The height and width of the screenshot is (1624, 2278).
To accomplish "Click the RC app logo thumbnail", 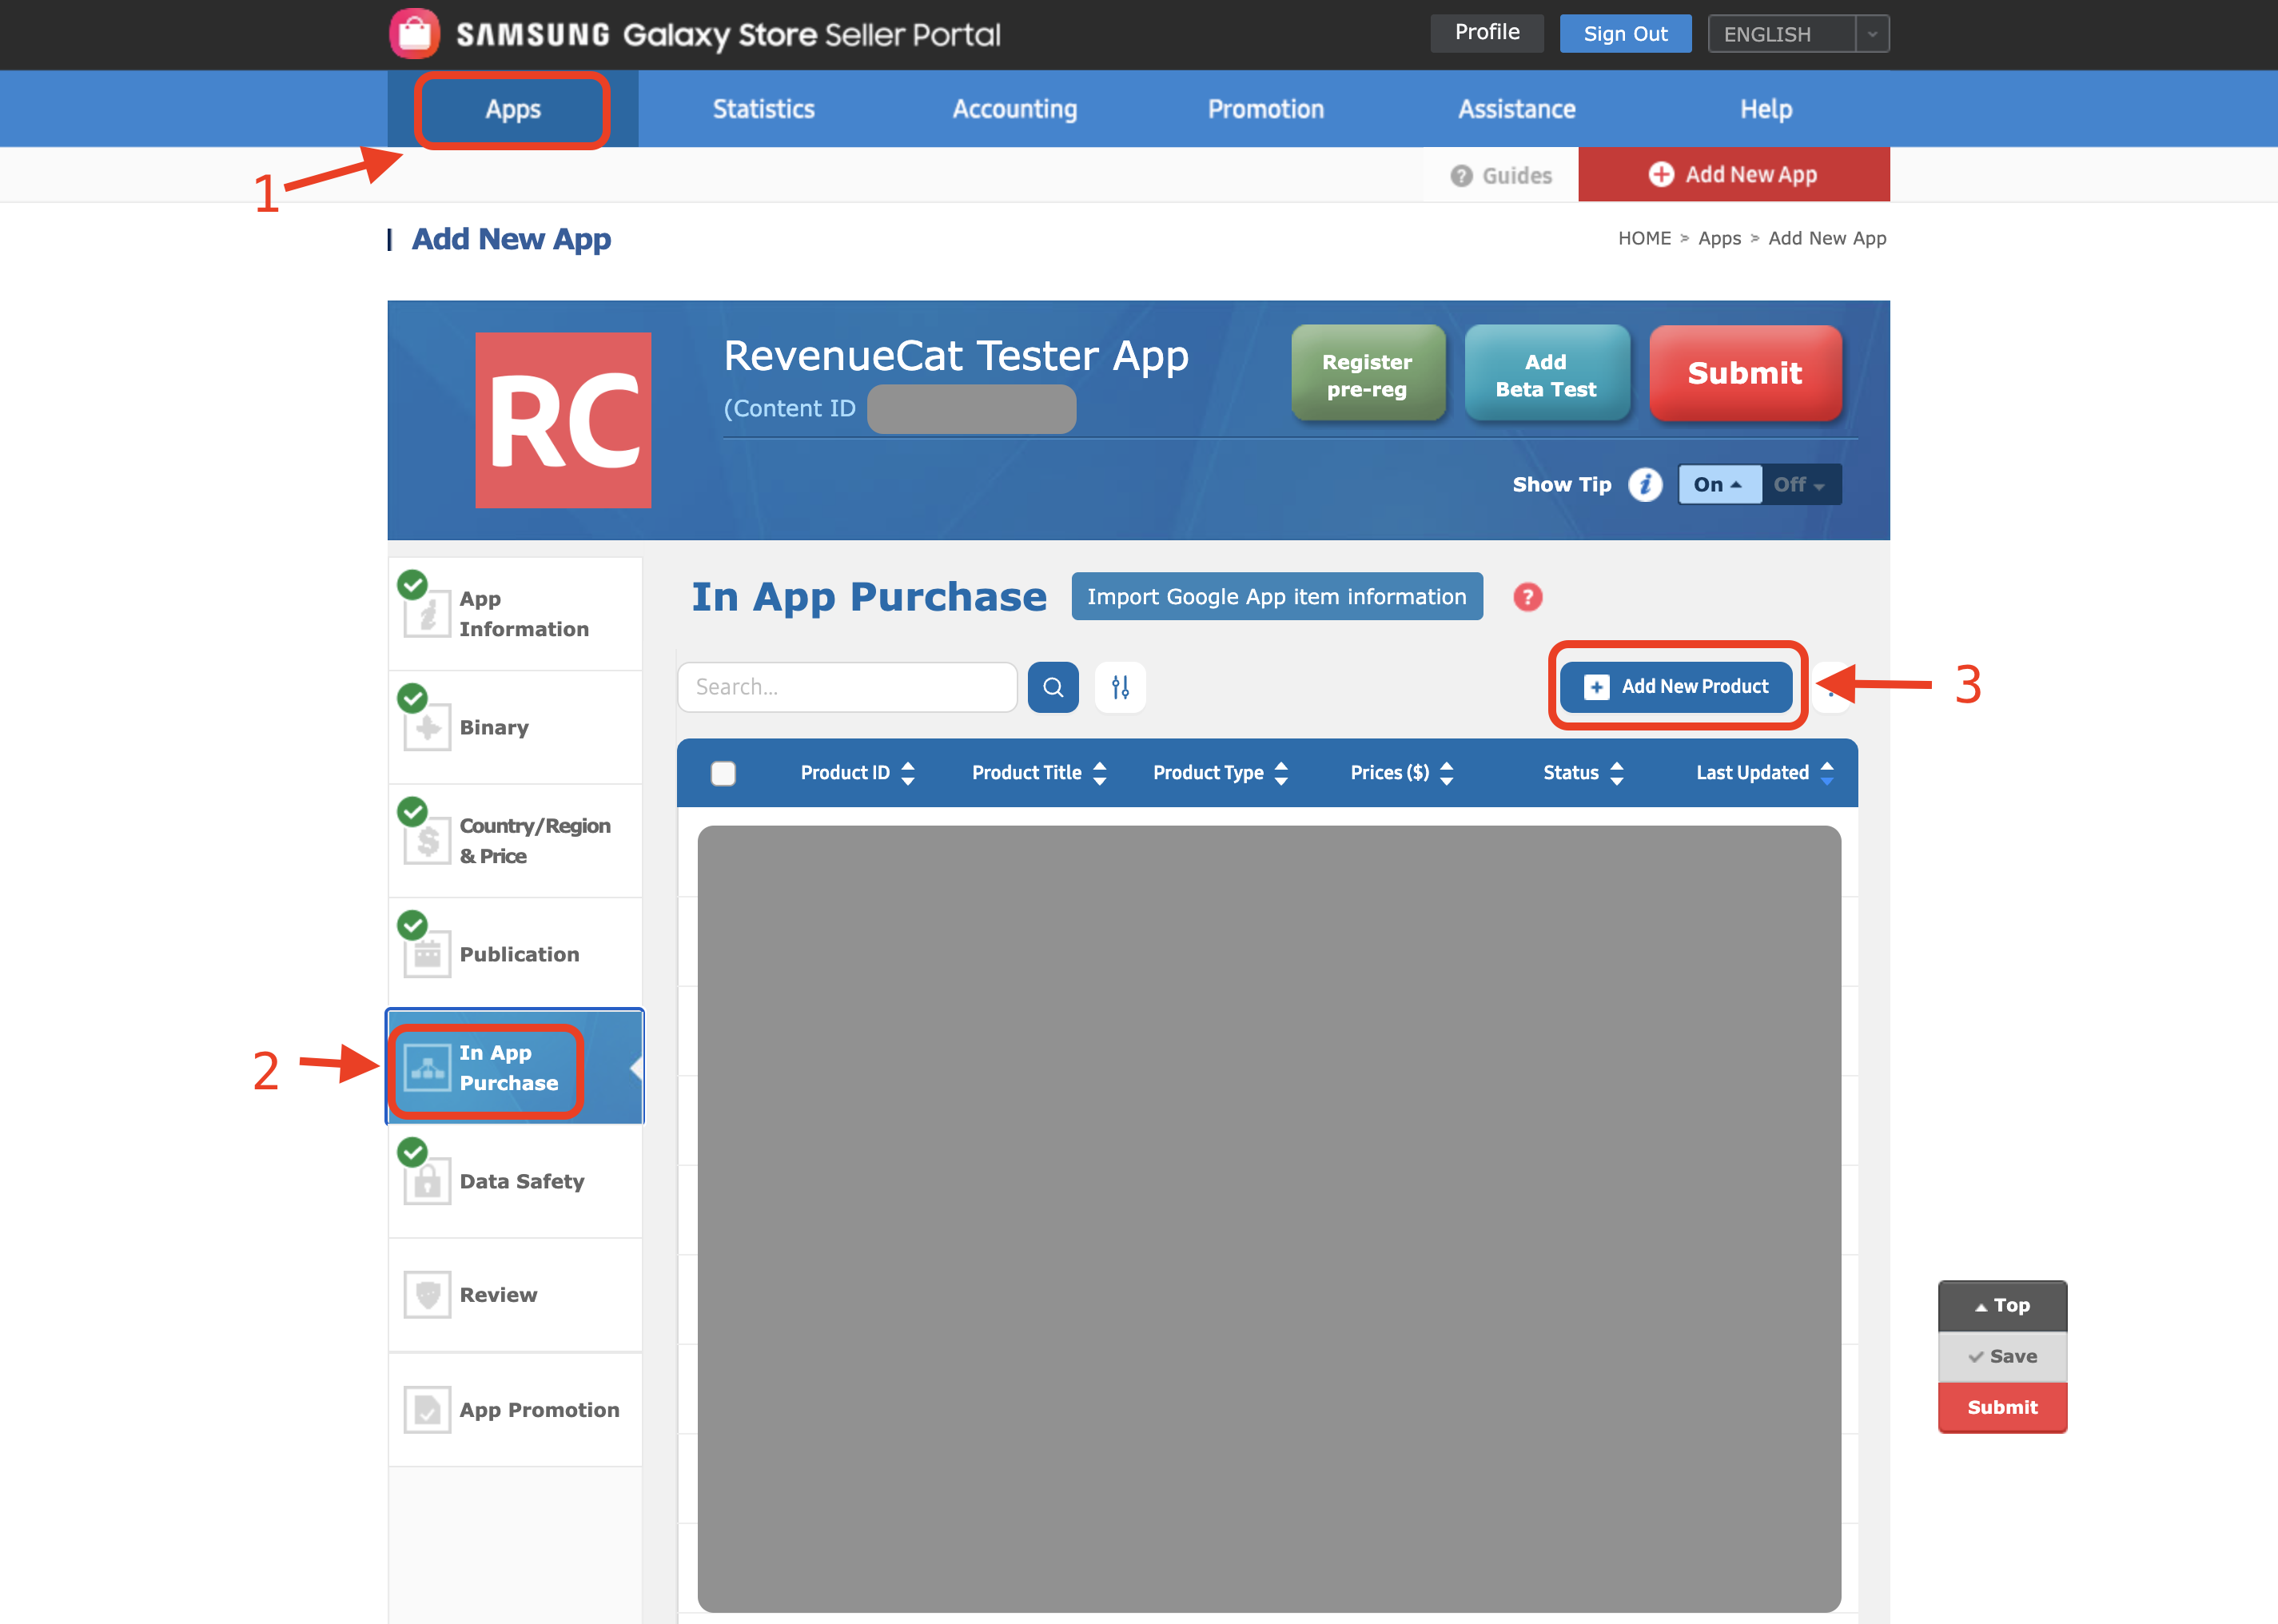I will 563,420.
